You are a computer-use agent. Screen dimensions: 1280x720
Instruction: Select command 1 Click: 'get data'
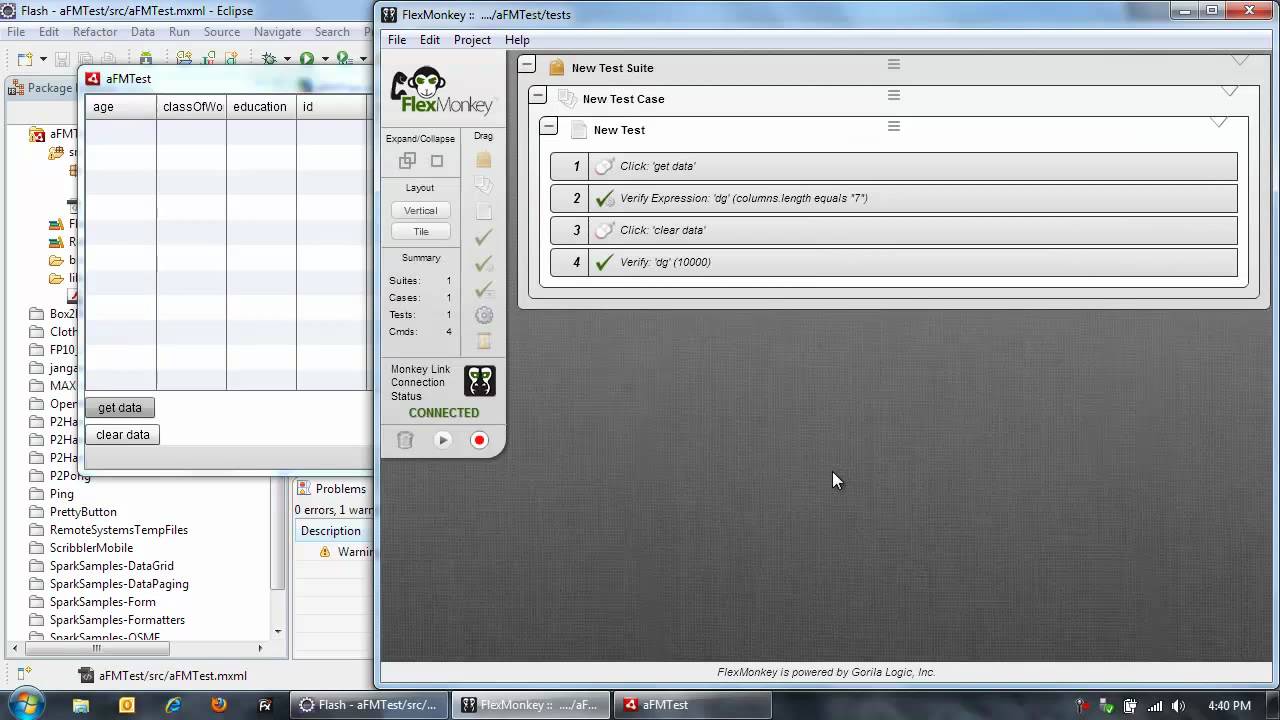click(x=894, y=166)
